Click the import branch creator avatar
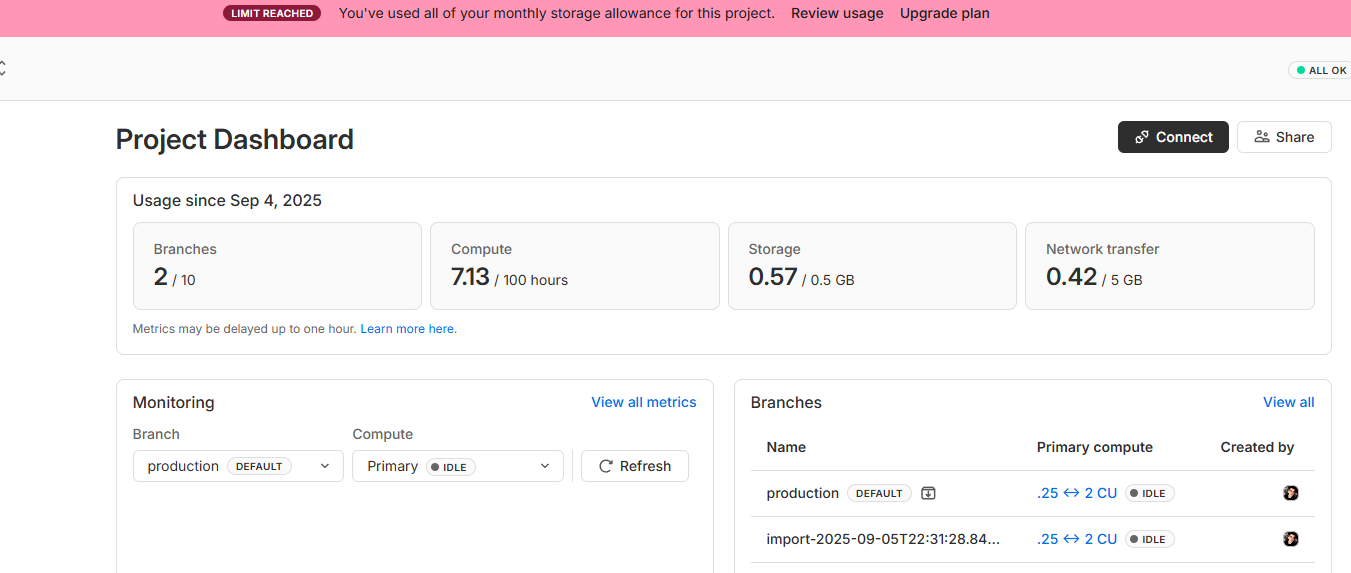This screenshot has height=573, width=1351. tap(1290, 539)
